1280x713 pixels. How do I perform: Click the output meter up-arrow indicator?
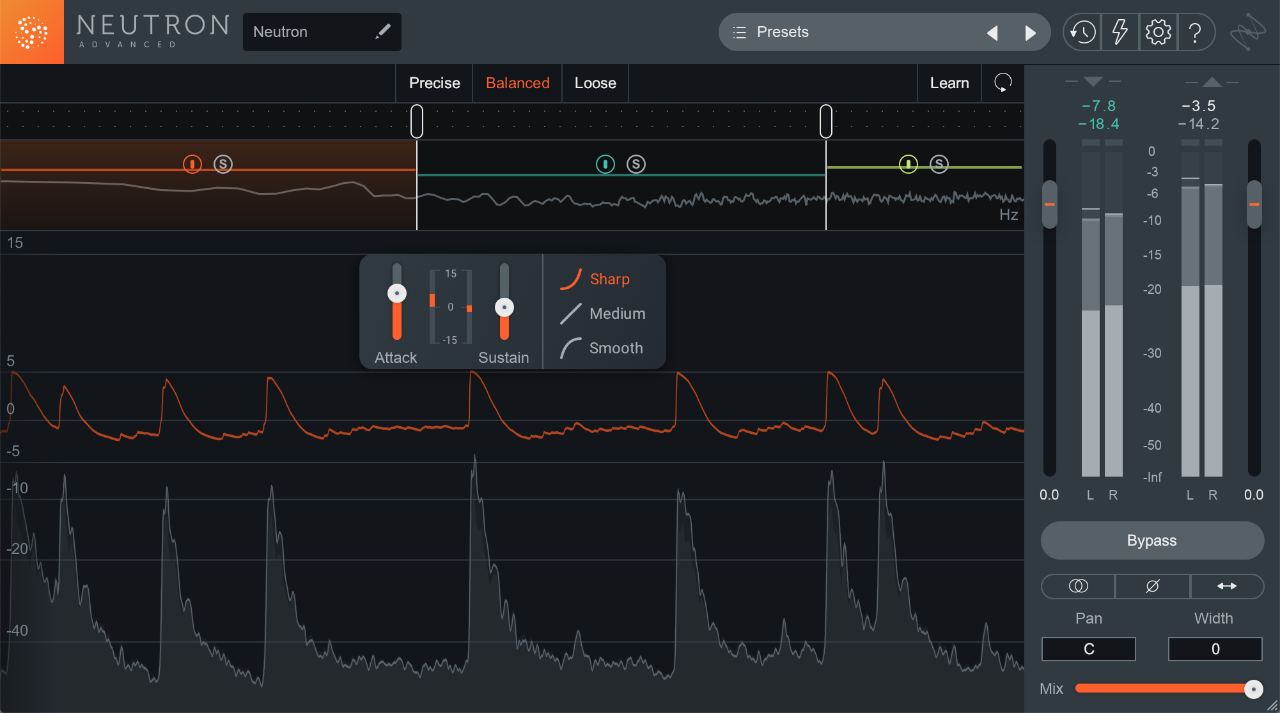[1212, 81]
